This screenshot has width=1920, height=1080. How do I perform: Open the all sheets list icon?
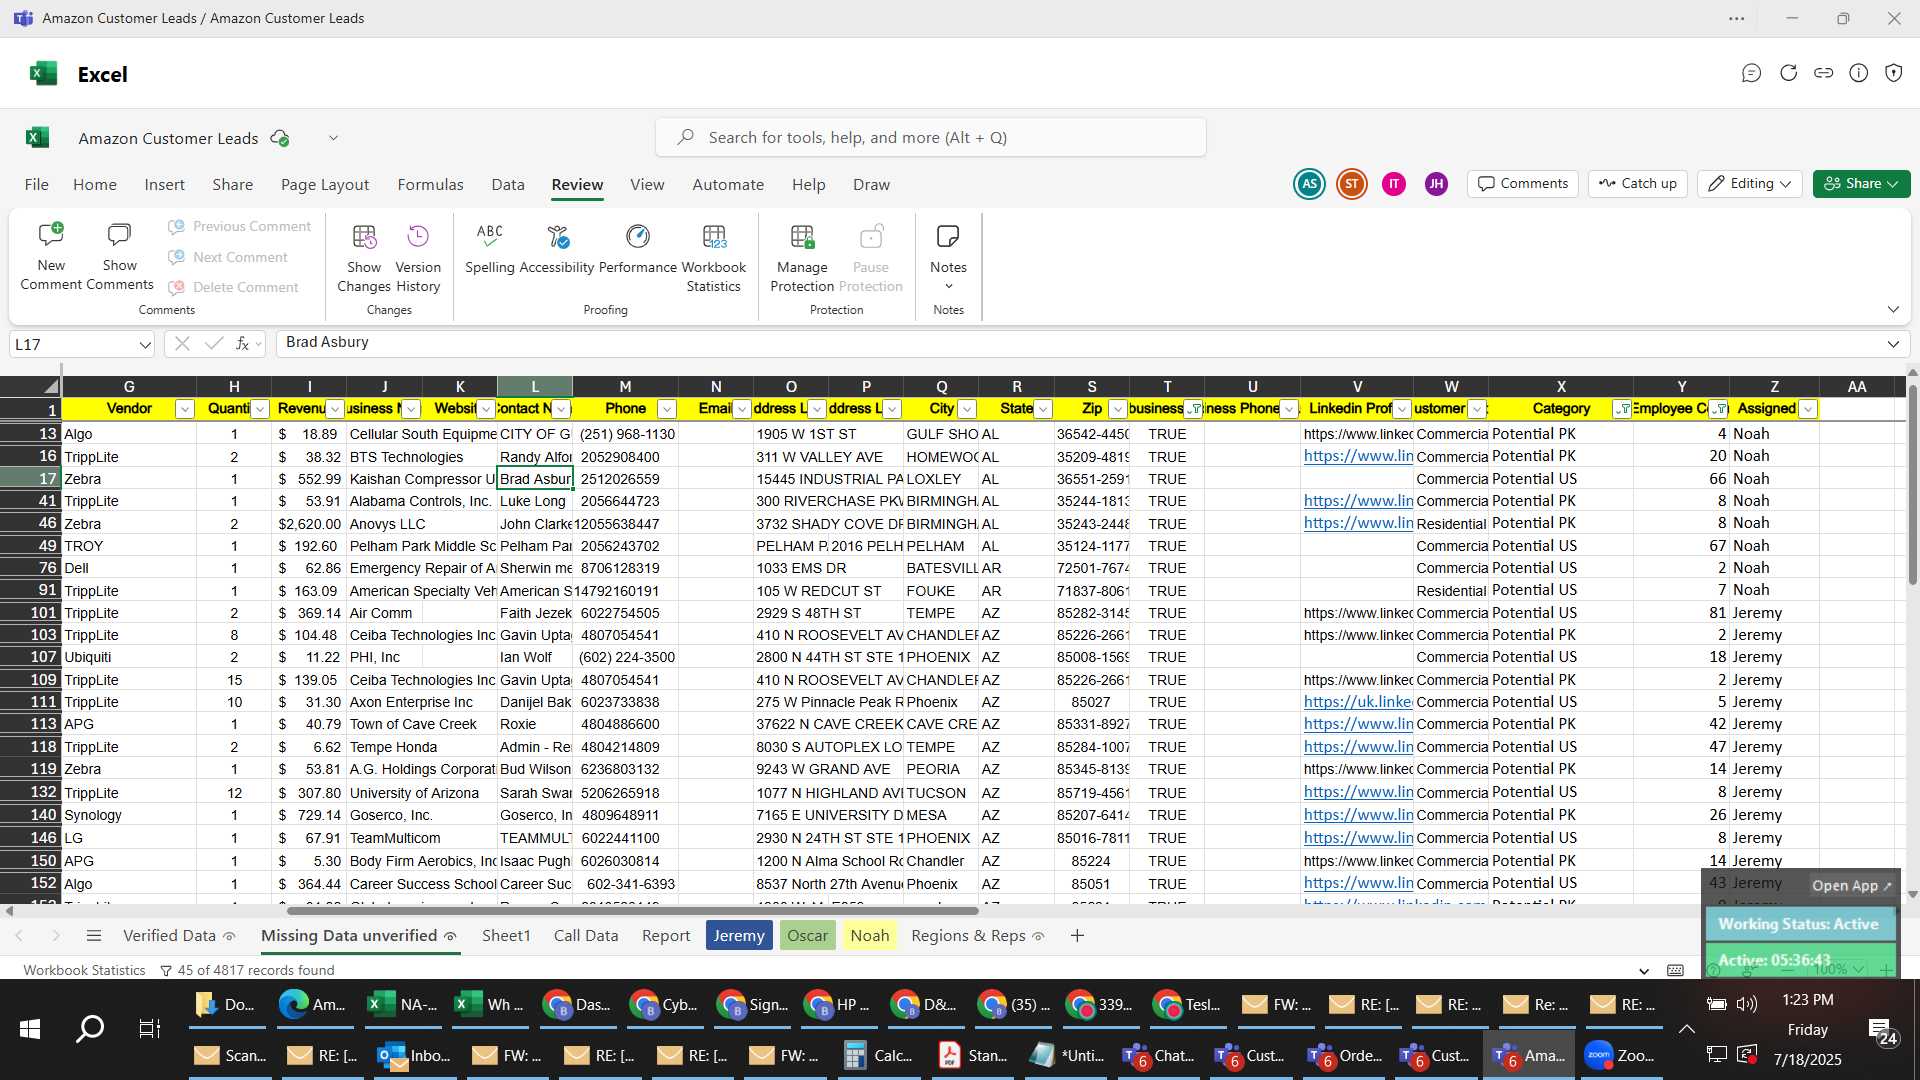(94, 936)
